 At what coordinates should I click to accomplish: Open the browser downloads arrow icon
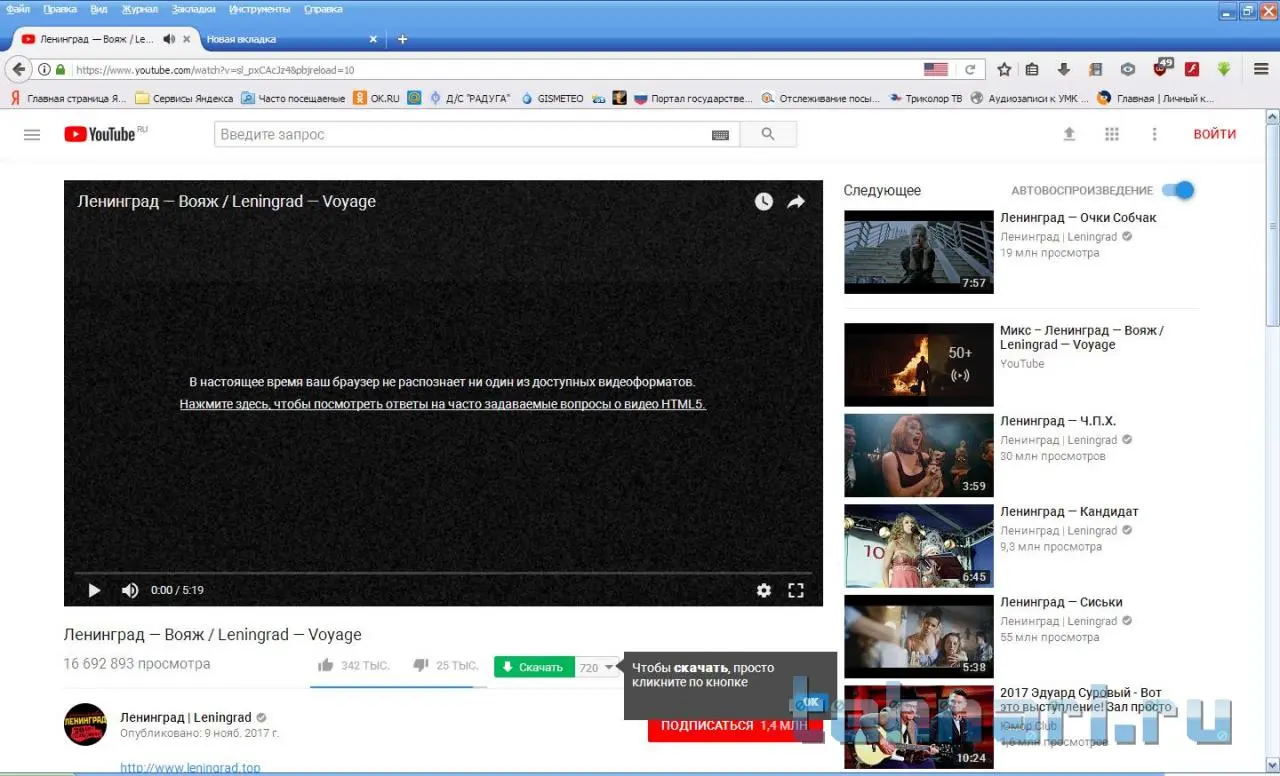pos(1064,70)
